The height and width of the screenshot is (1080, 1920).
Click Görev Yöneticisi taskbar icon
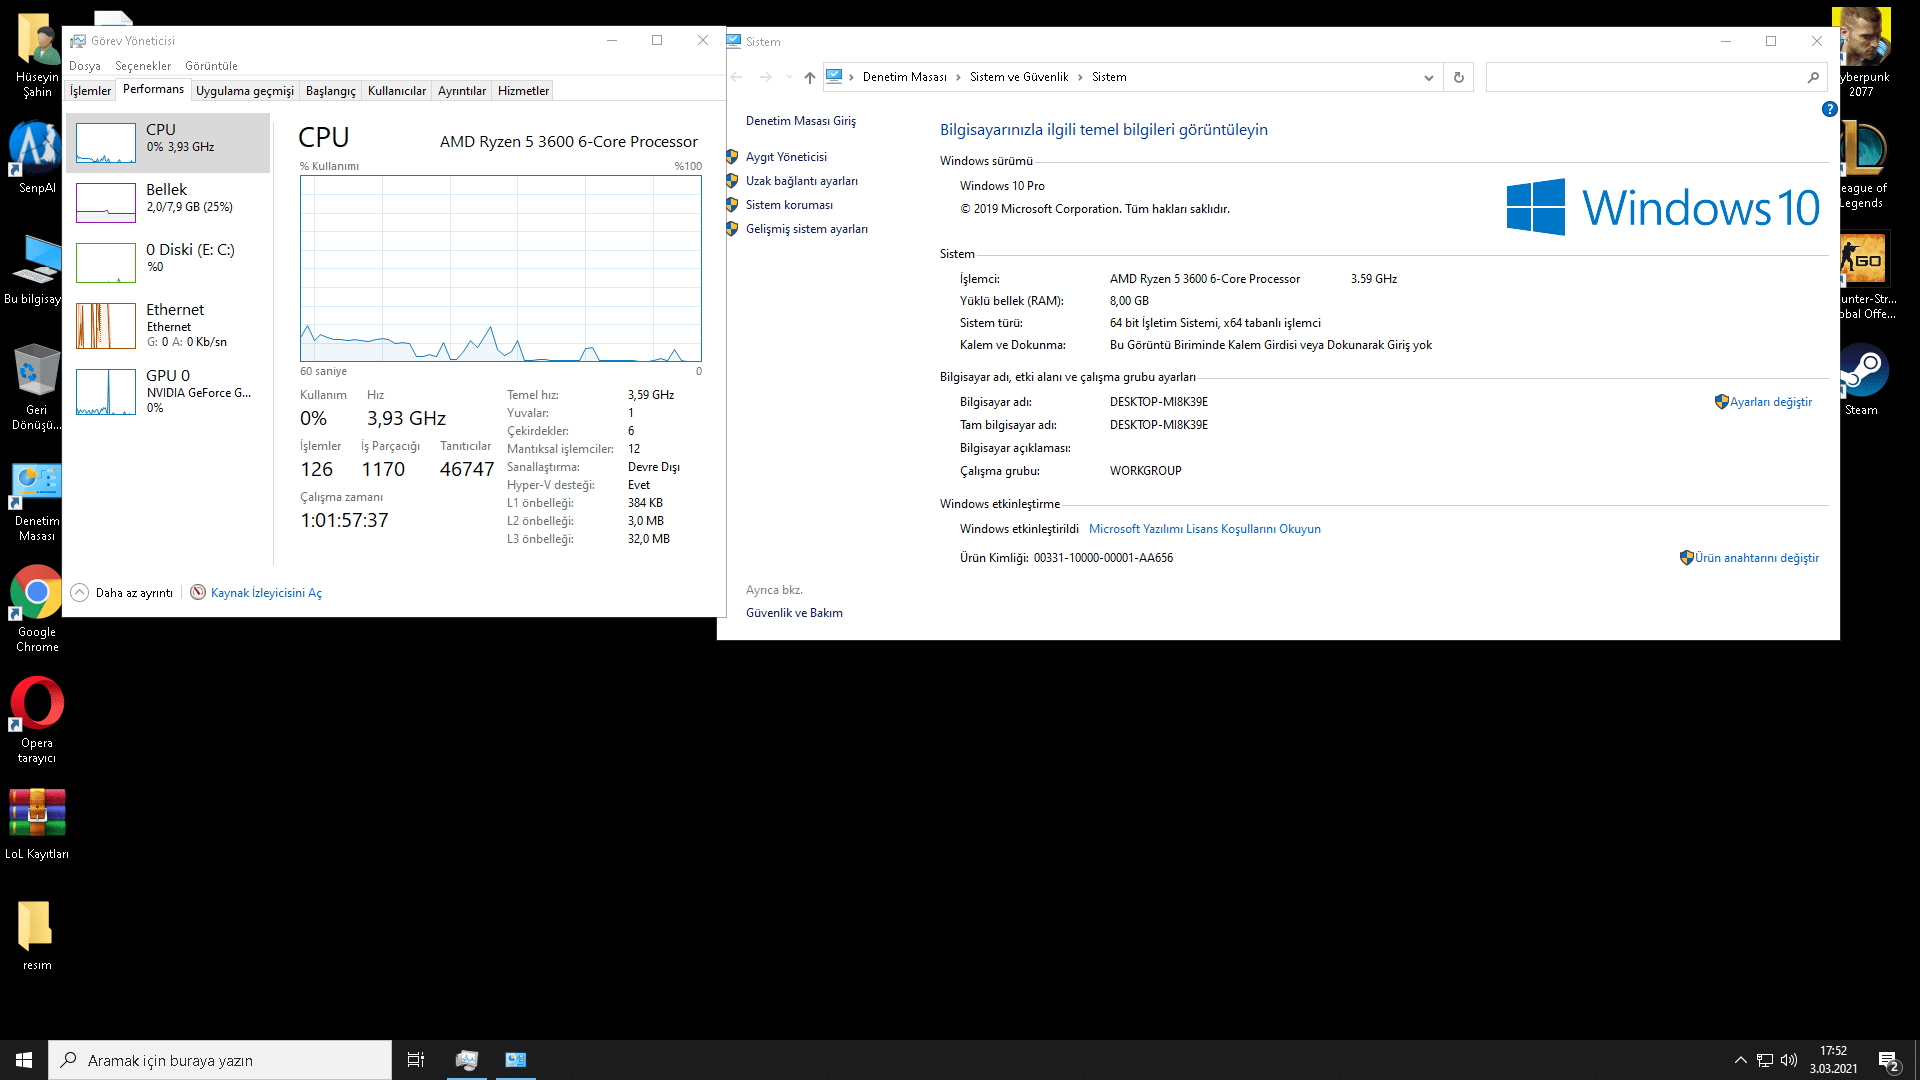467,1060
